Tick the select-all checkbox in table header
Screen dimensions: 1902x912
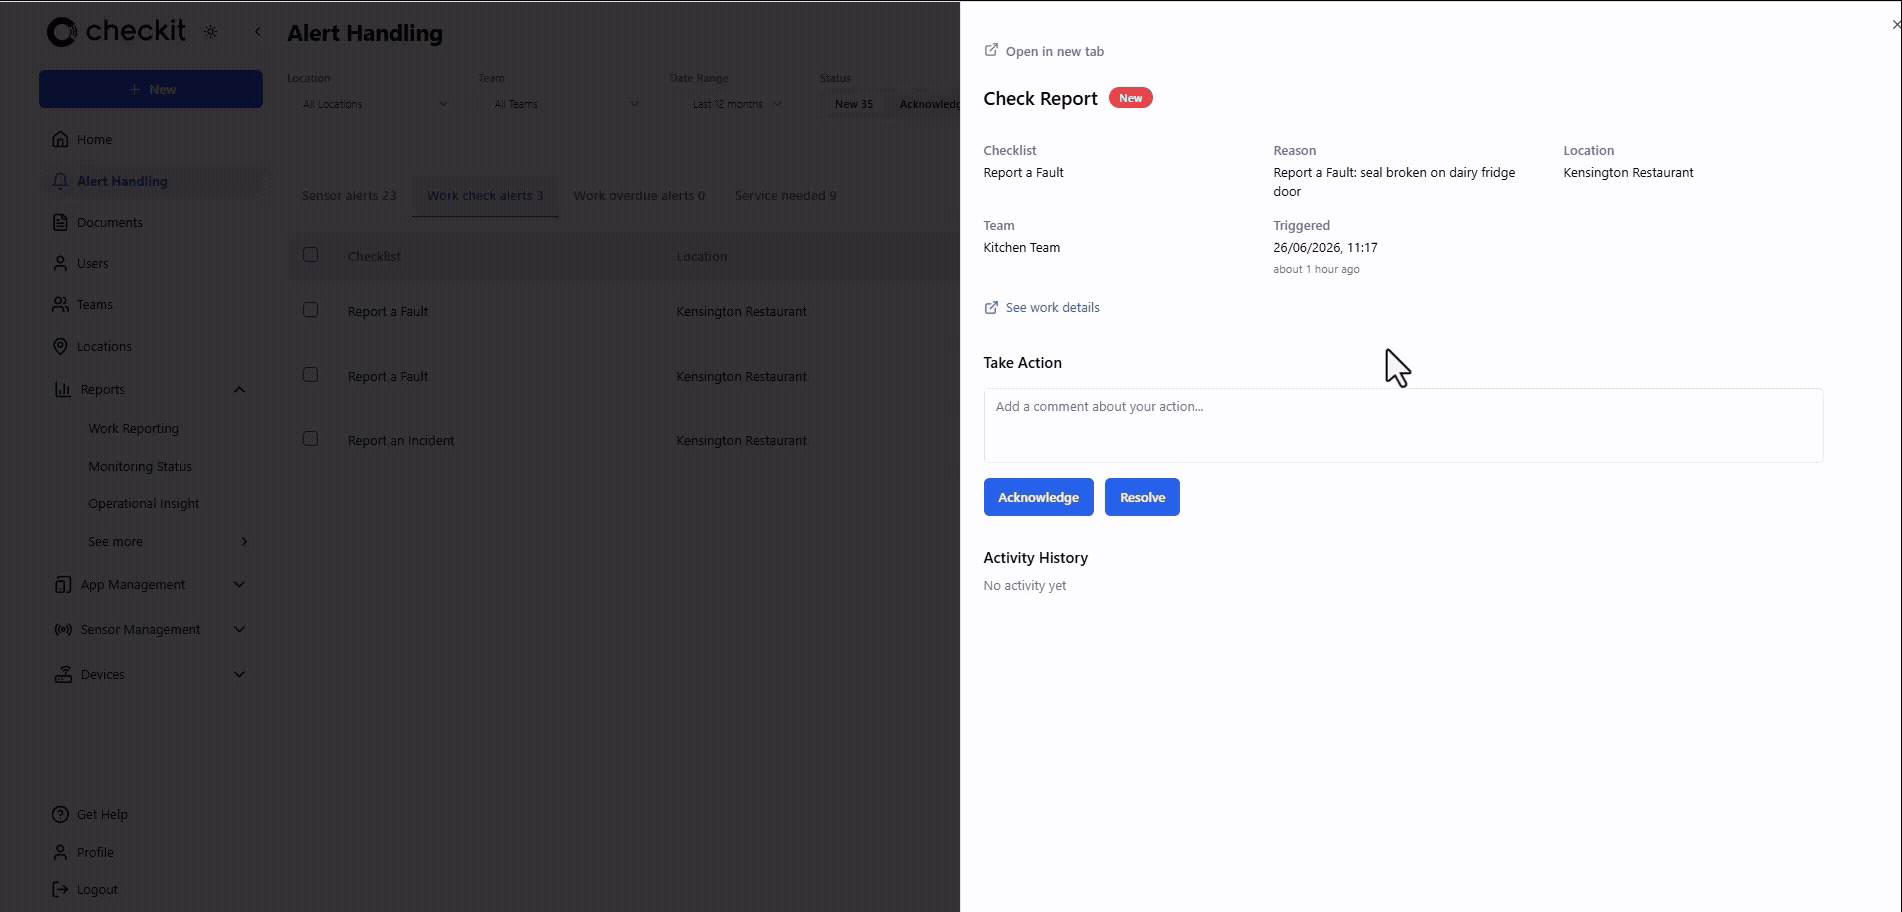310,255
